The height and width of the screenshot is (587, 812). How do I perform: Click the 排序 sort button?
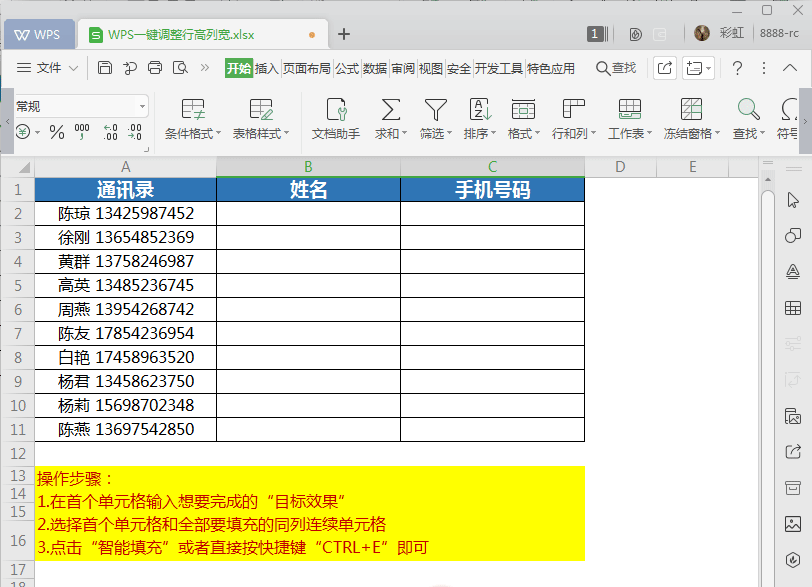tap(480, 119)
